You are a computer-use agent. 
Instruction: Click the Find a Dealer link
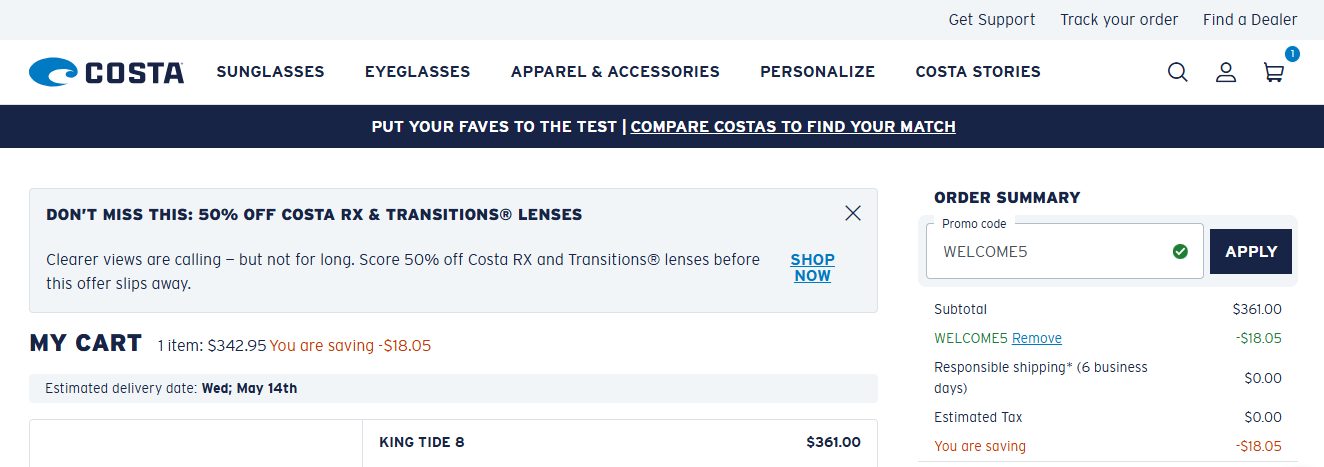[x=1250, y=20]
